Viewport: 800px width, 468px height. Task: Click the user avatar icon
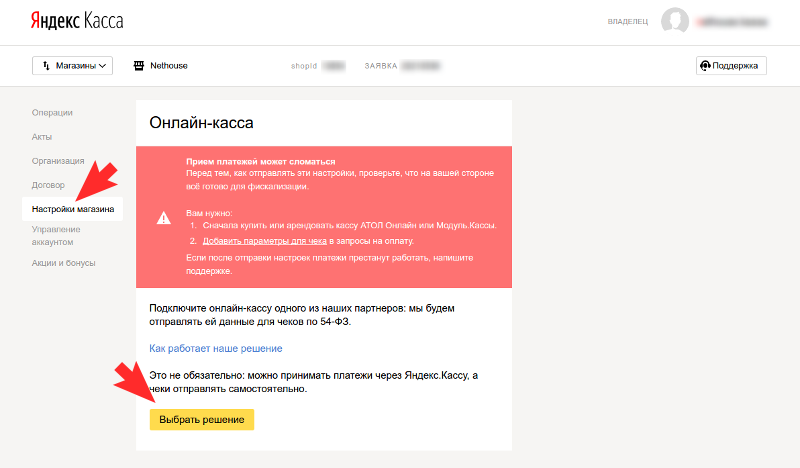674,21
